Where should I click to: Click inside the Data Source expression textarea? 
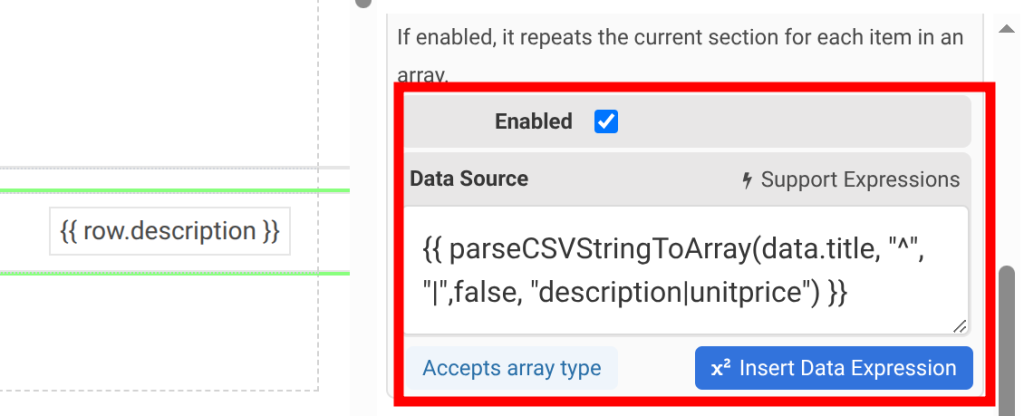click(685, 270)
